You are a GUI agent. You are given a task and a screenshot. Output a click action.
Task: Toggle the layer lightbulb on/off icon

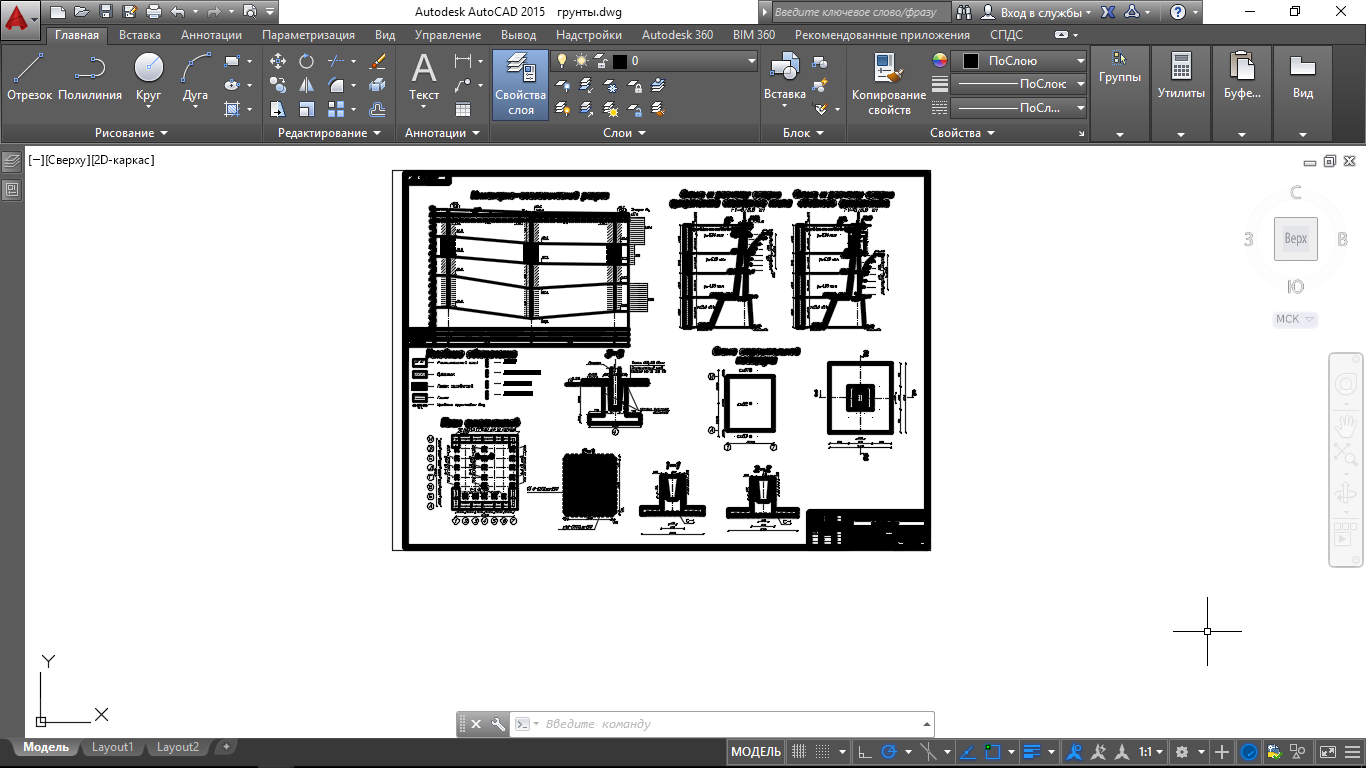562,61
